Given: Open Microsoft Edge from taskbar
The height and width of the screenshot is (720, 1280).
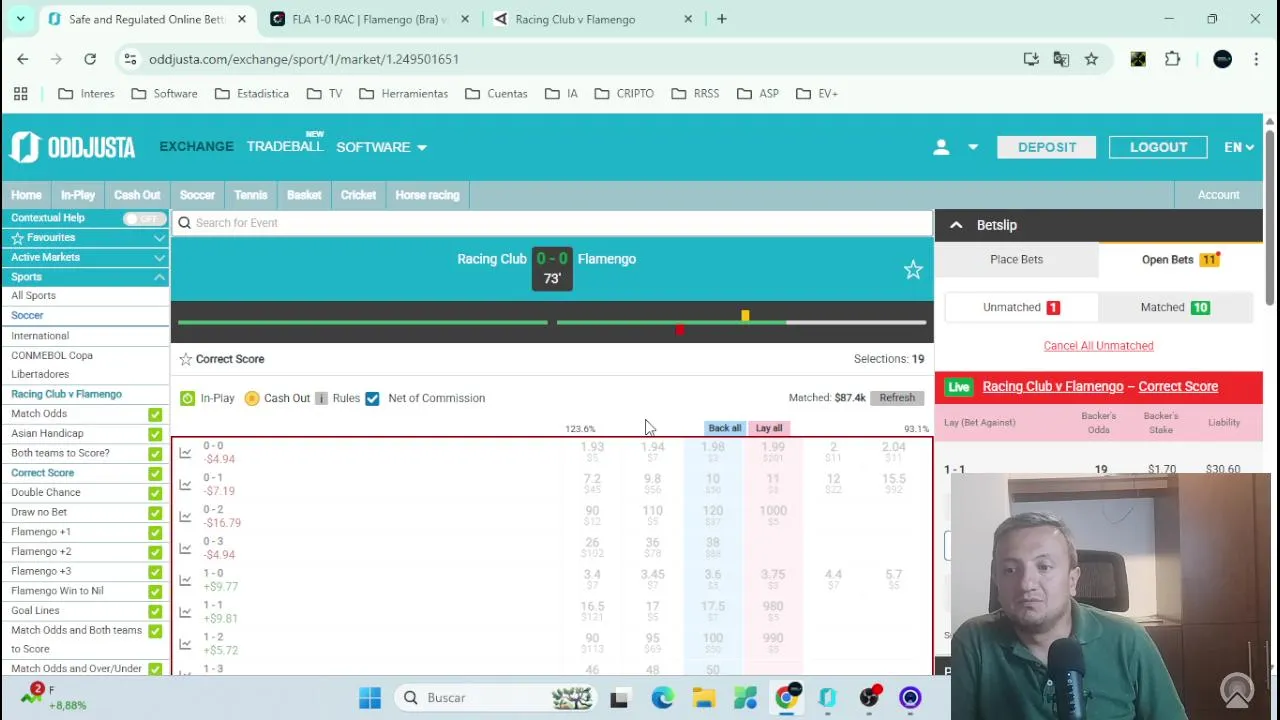Looking at the screenshot, I should click(x=662, y=698).
